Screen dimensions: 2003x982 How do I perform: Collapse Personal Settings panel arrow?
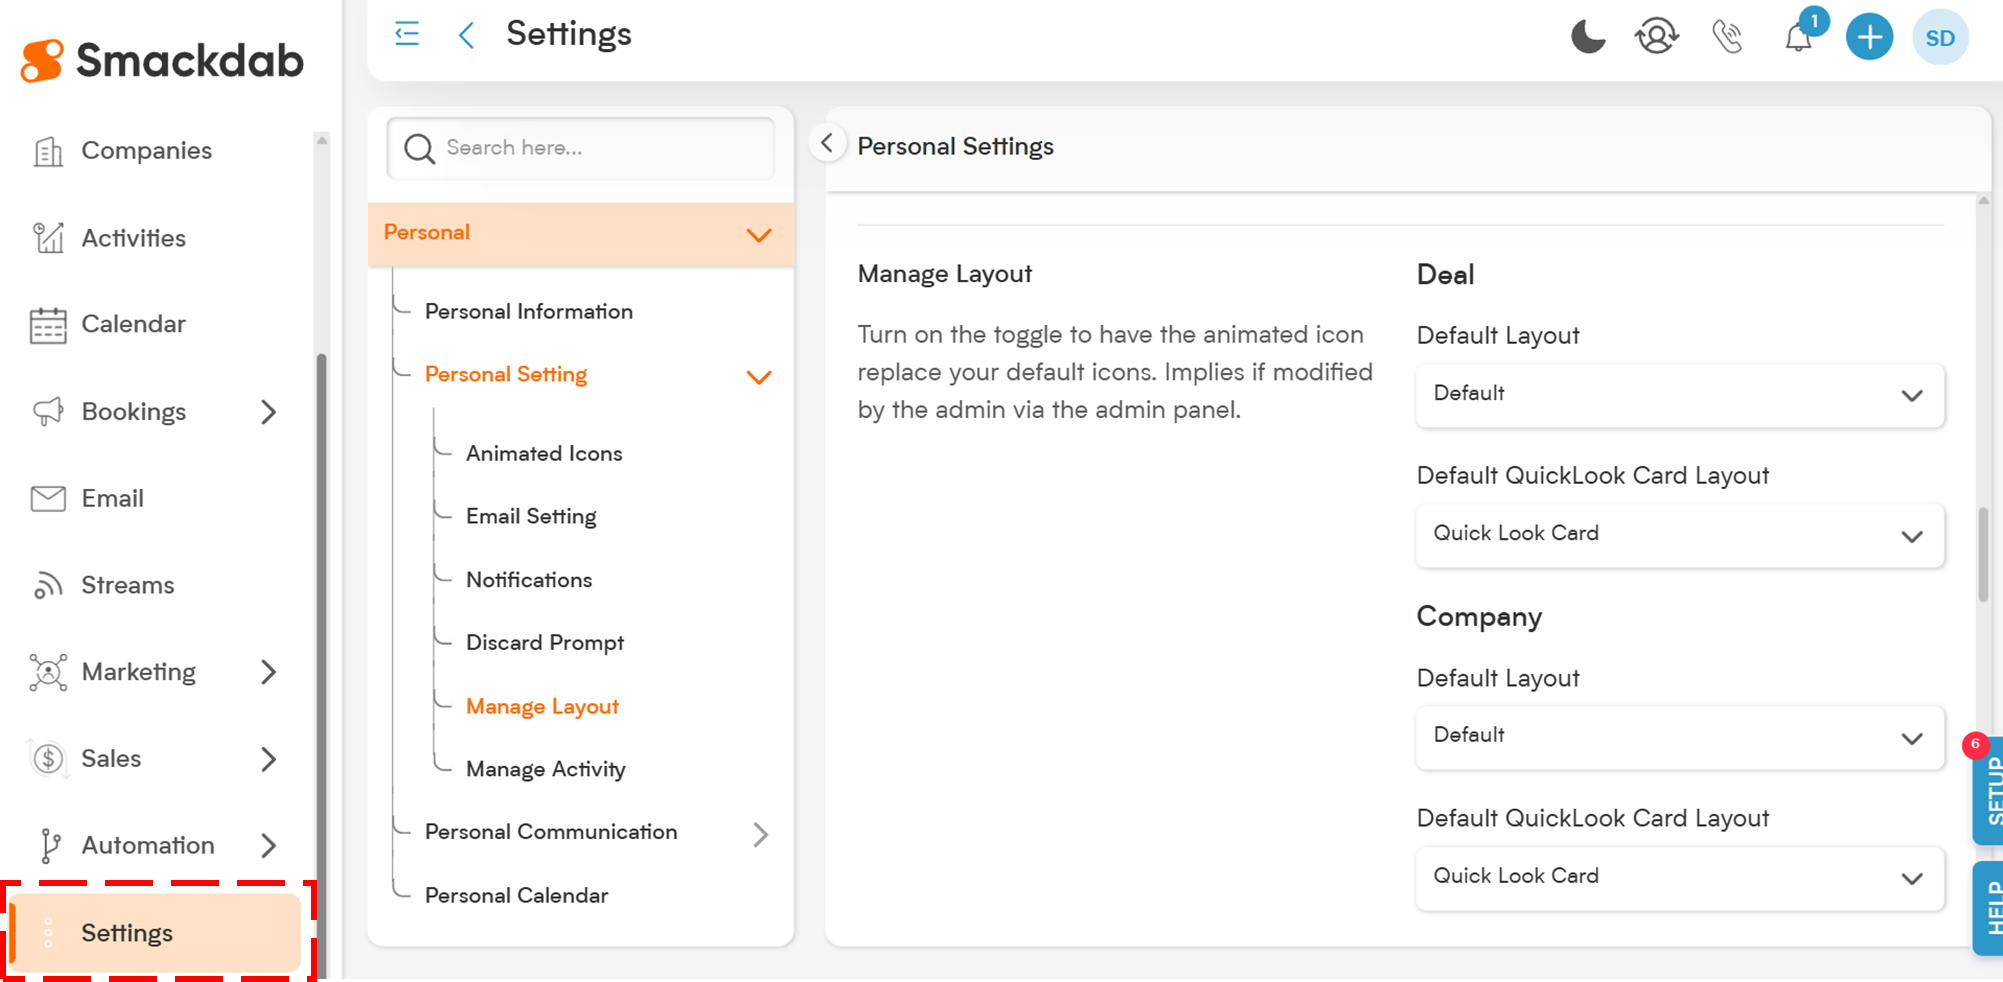click(827, 144)
